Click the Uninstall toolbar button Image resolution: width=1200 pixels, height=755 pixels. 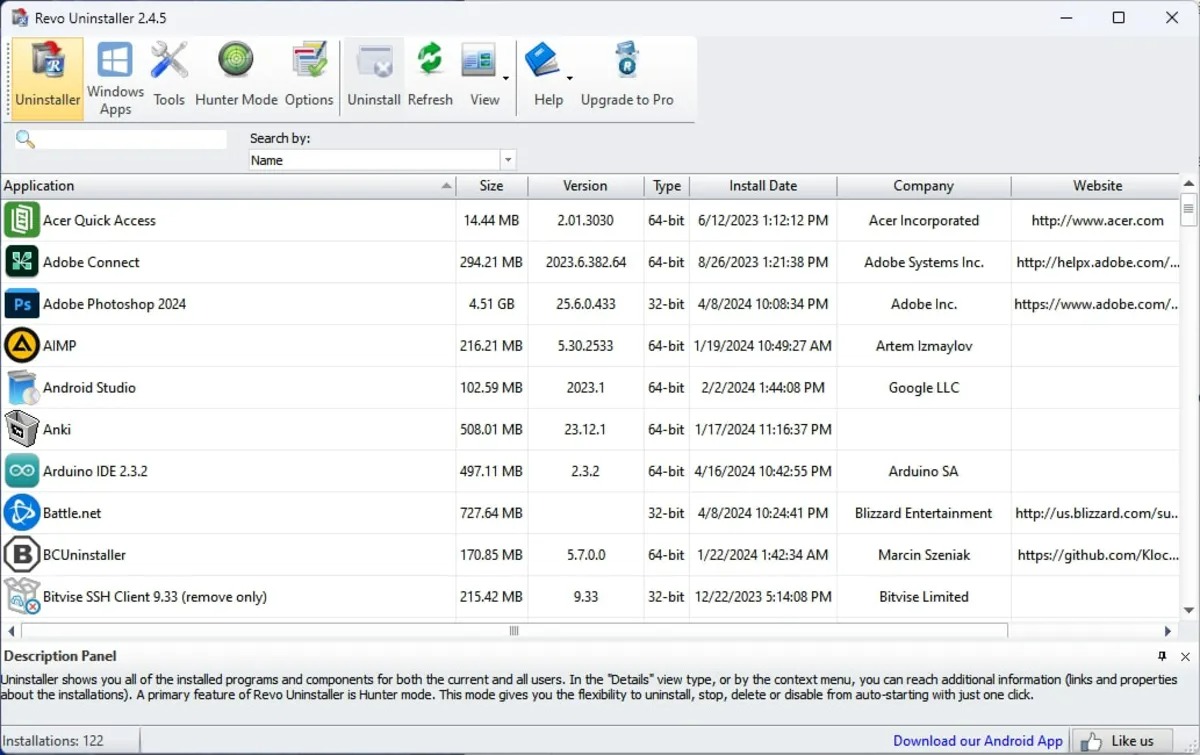(374, 78)
